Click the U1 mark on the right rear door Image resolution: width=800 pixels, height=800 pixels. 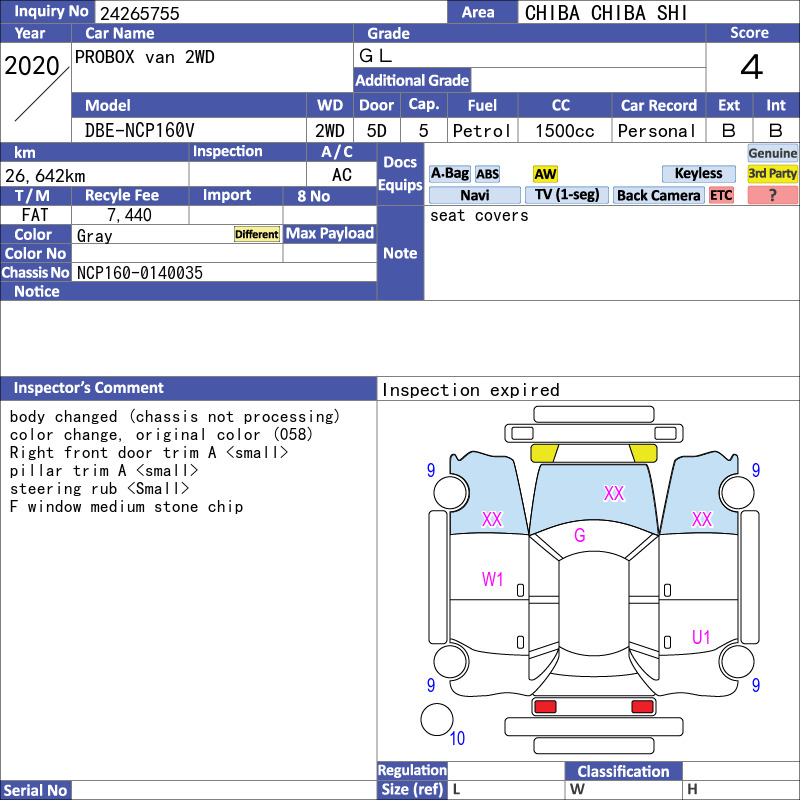coord(701,637)
